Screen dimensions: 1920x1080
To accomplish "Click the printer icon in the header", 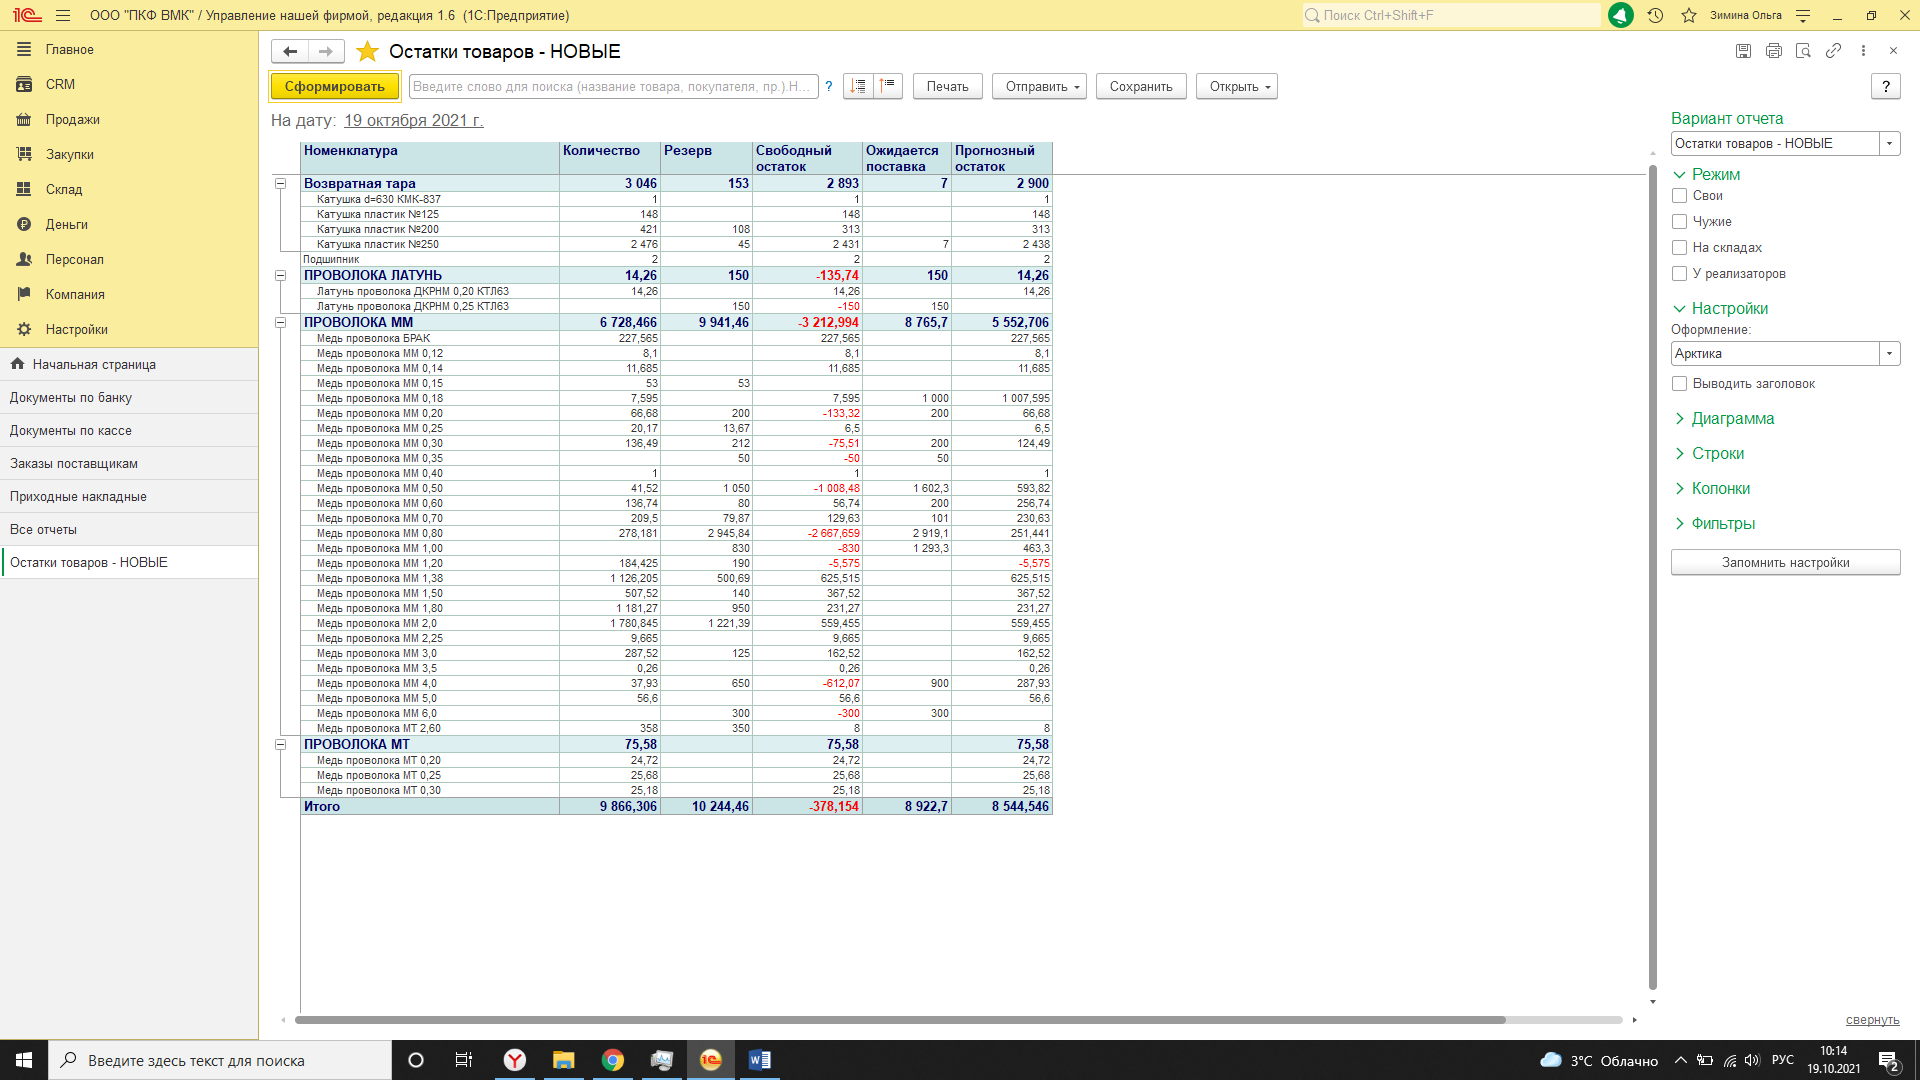I will coord(1773,51).
